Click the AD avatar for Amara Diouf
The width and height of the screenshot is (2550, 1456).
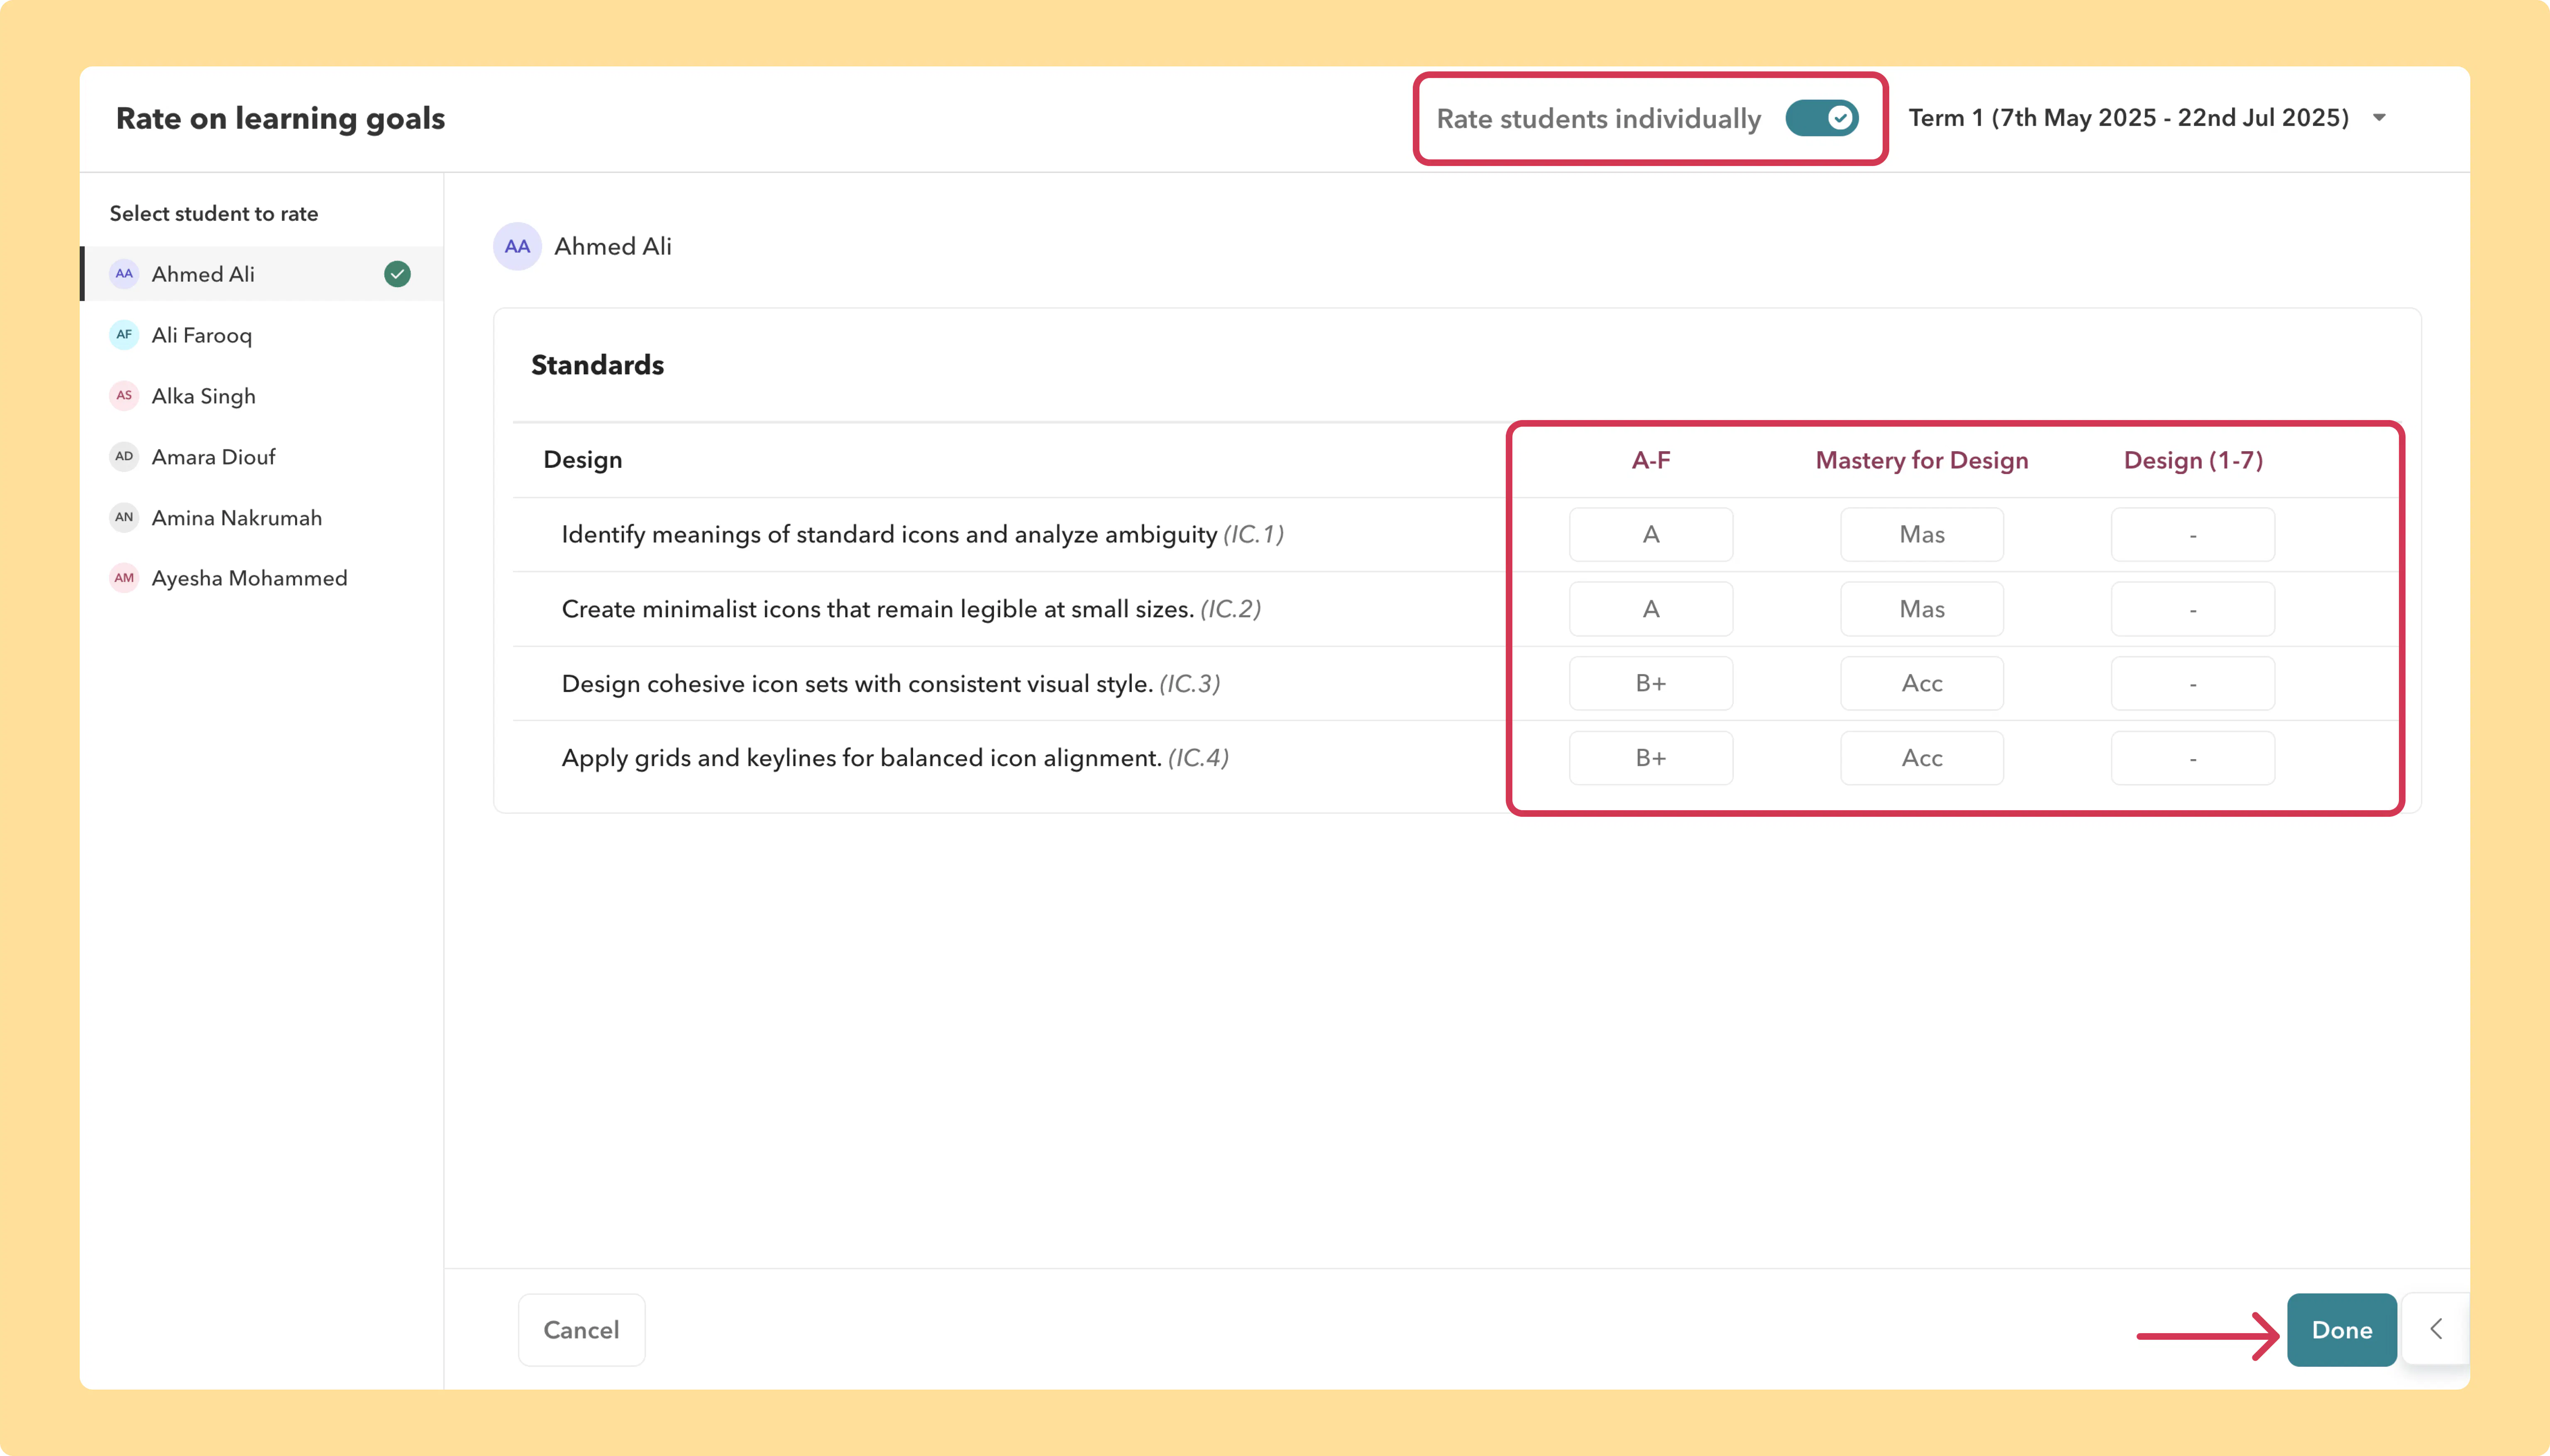click(x=124, y=457)
